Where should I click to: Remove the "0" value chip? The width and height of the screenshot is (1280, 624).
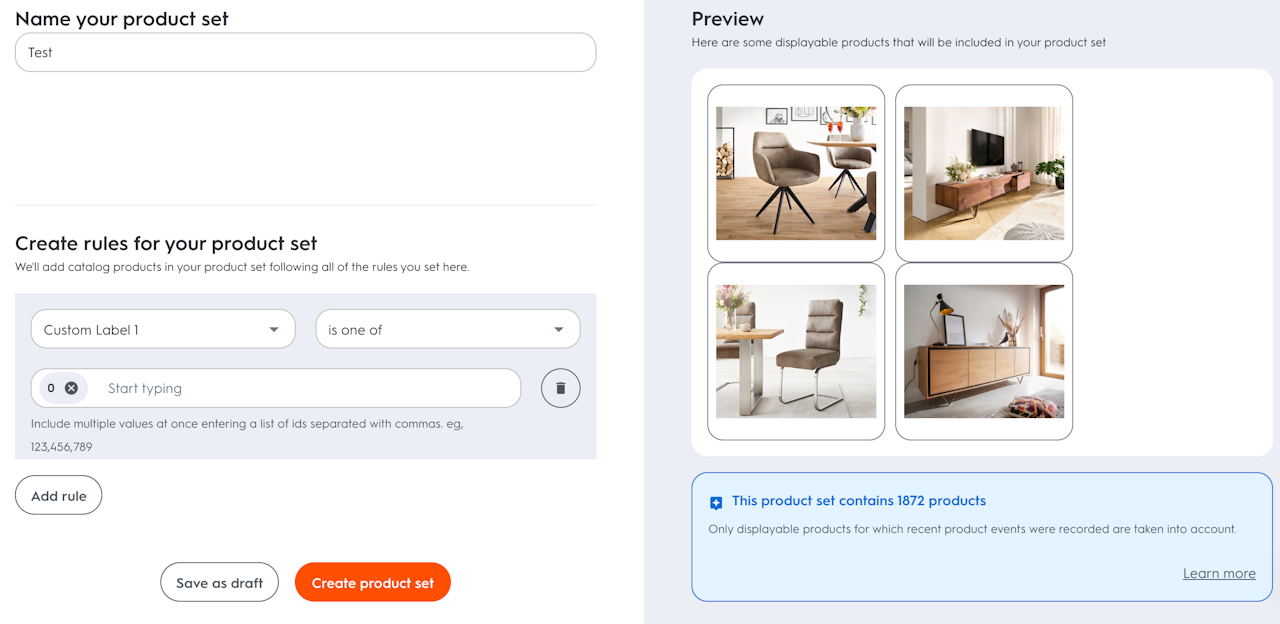pyautogui.click(x=71, y=388)
